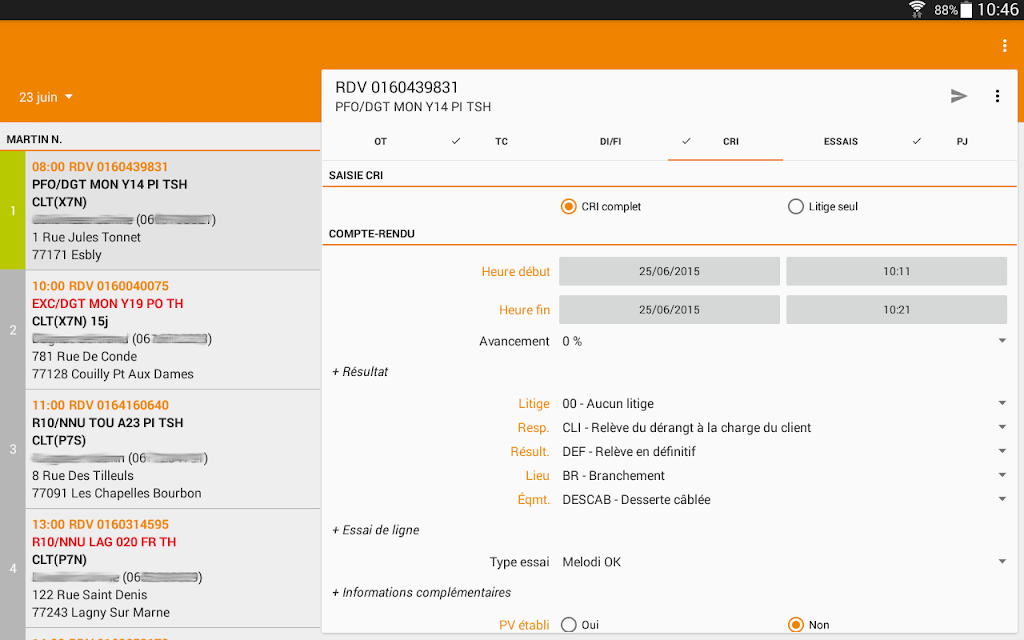Open the 23 juin date dropdown
This screenshot has height=640, width=1024.
[x=46, y=97]
